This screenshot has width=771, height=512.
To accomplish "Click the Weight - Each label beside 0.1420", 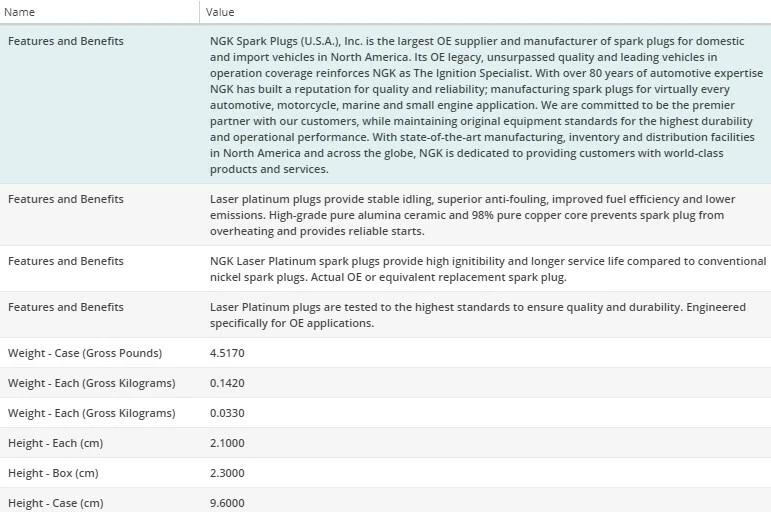I will pos(91,383).
